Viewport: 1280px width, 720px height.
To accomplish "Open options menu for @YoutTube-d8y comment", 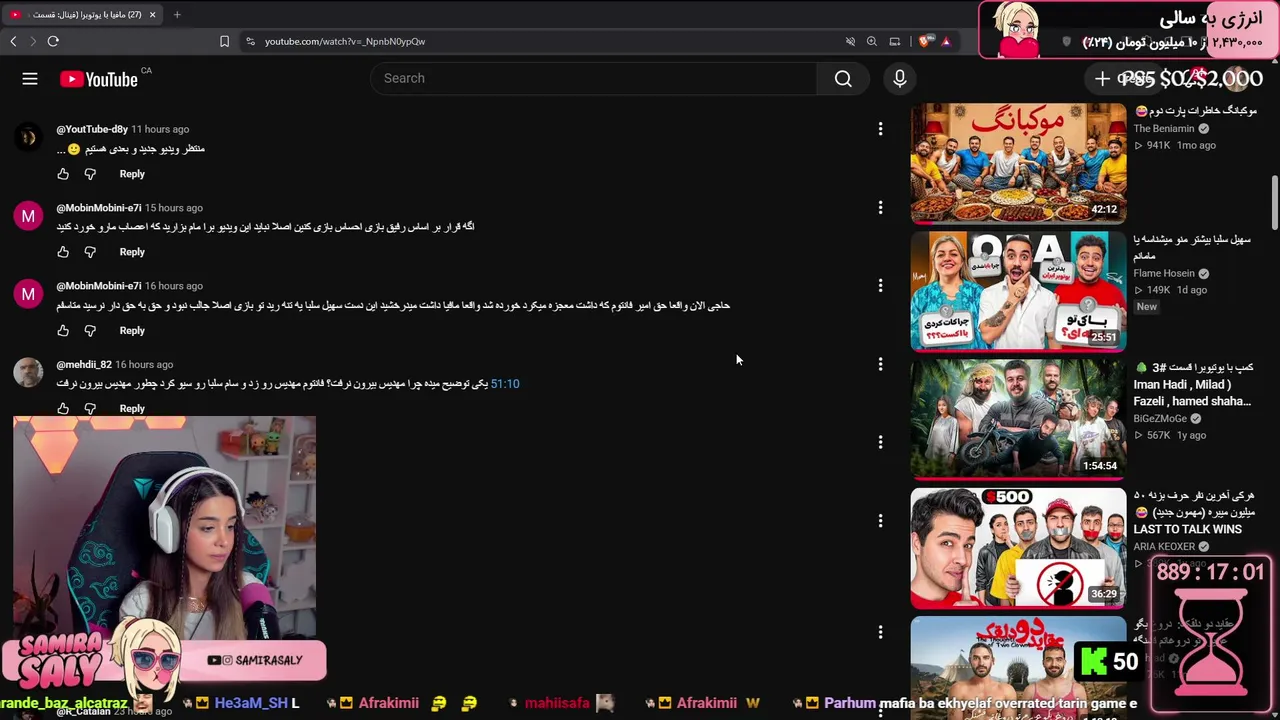I will pyautogui.click(x=880, y=129).
